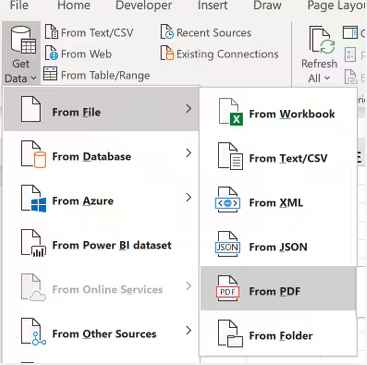Expand the From Azure submenu chevron
Viewport: 367px width, 365px height.
189,197
